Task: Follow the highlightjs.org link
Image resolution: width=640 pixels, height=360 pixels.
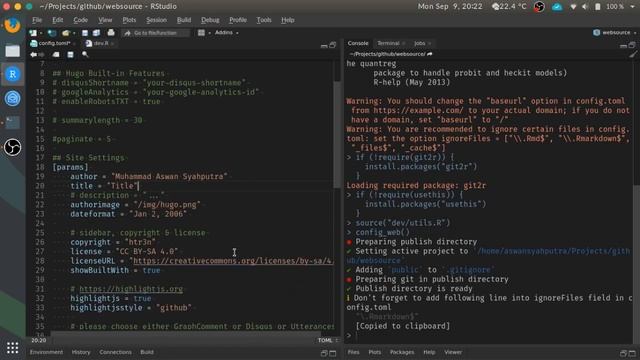Action: coord(131,289)
